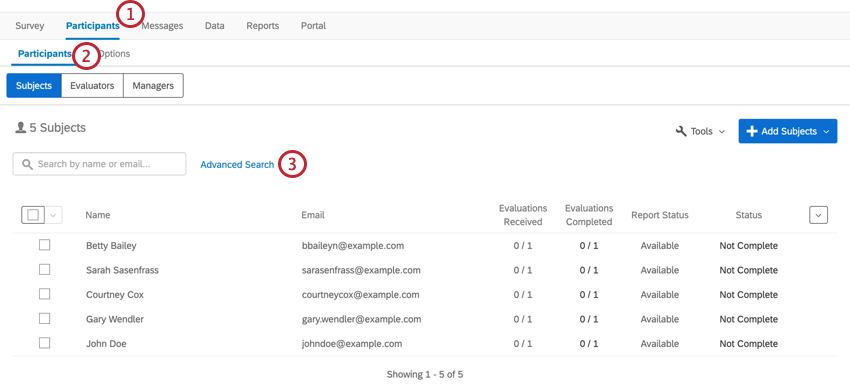Click the magnifying glass search icon
This screenshot has height=391, width=850.
tap(26, 164)
